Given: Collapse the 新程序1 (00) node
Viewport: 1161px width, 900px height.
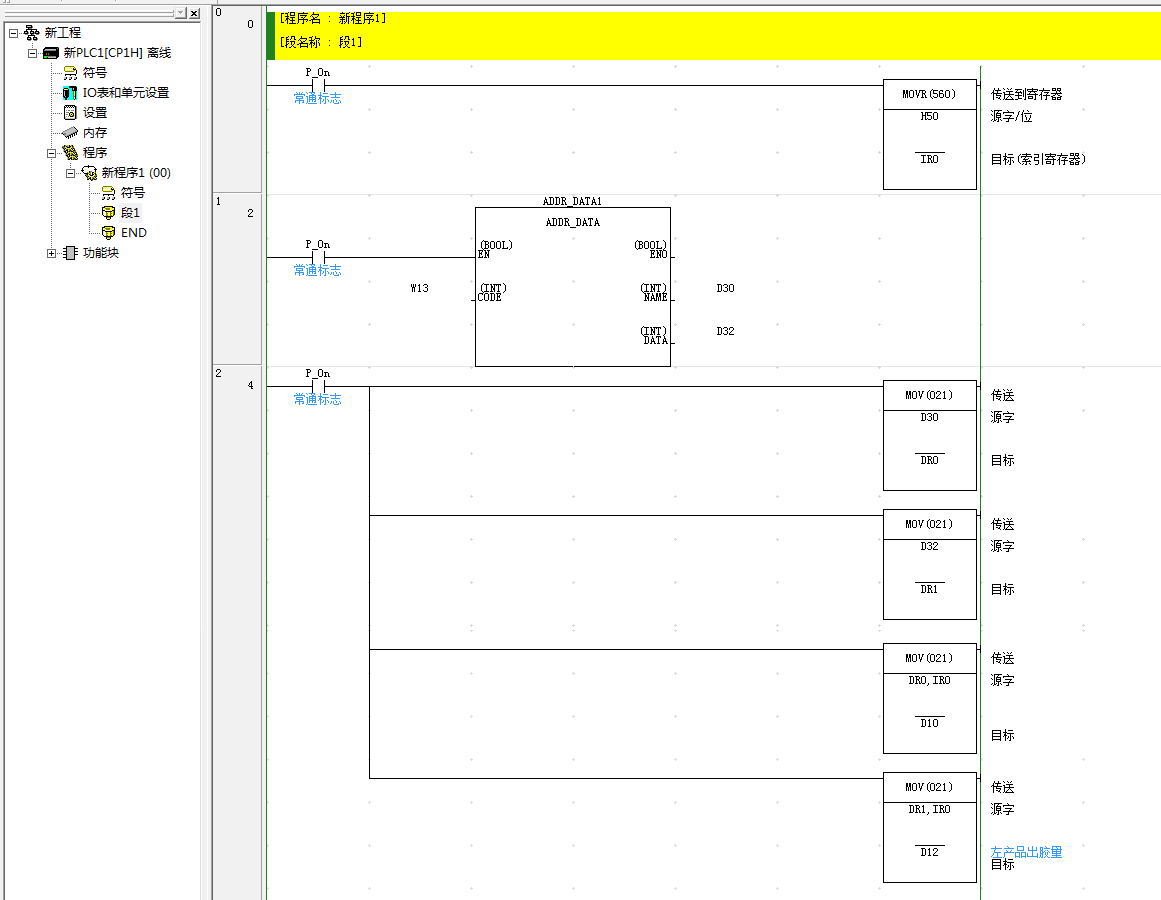Looking at the screenshot, I should pos(71,173).
